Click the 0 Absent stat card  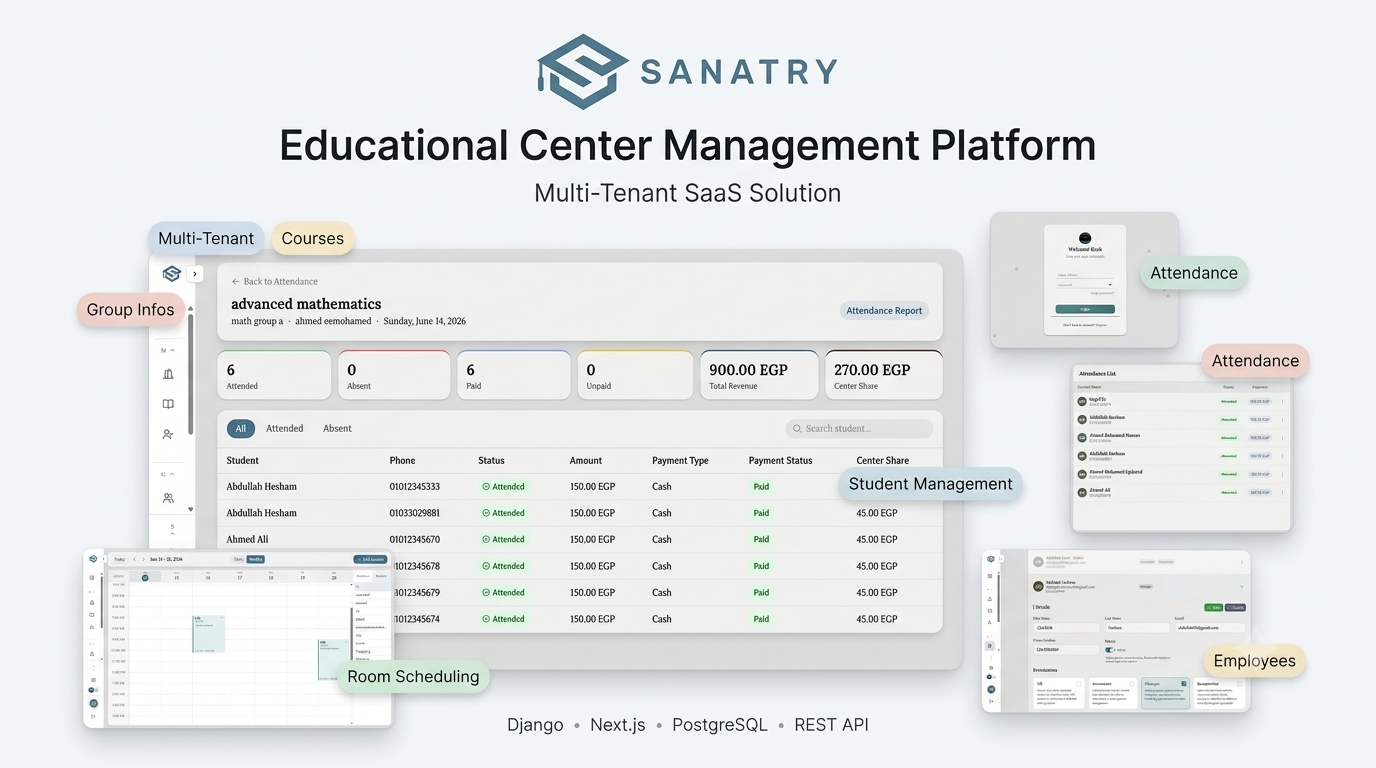click(394, 375)
